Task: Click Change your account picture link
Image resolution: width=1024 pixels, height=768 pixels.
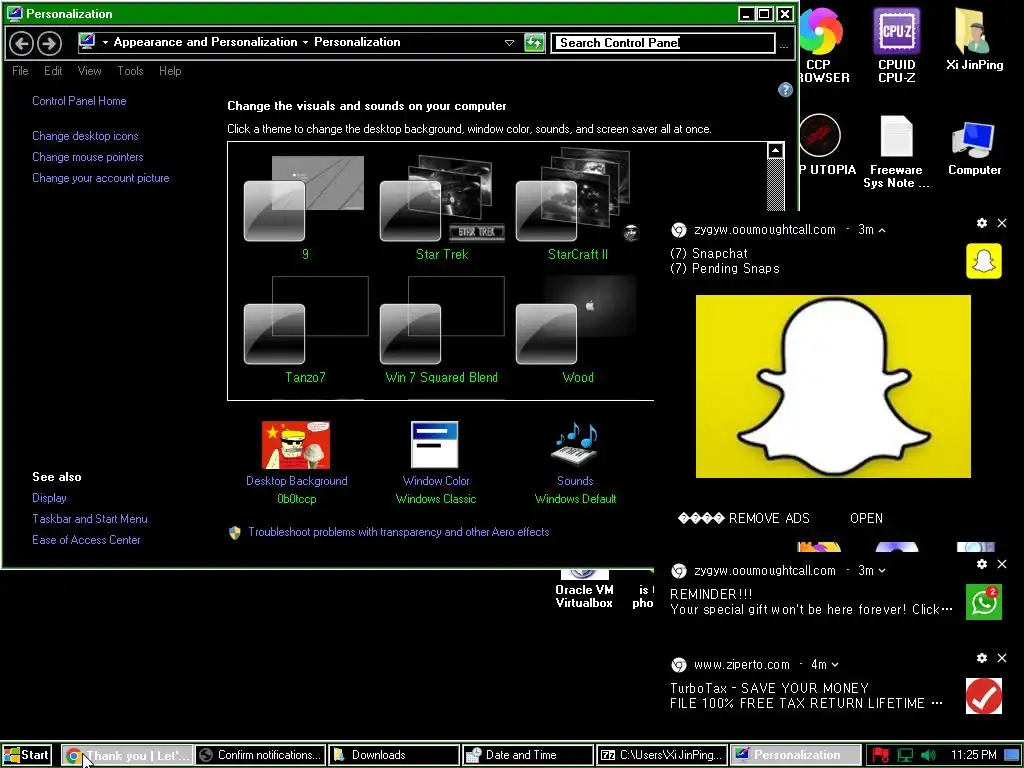Action: (x=101, y=178)
